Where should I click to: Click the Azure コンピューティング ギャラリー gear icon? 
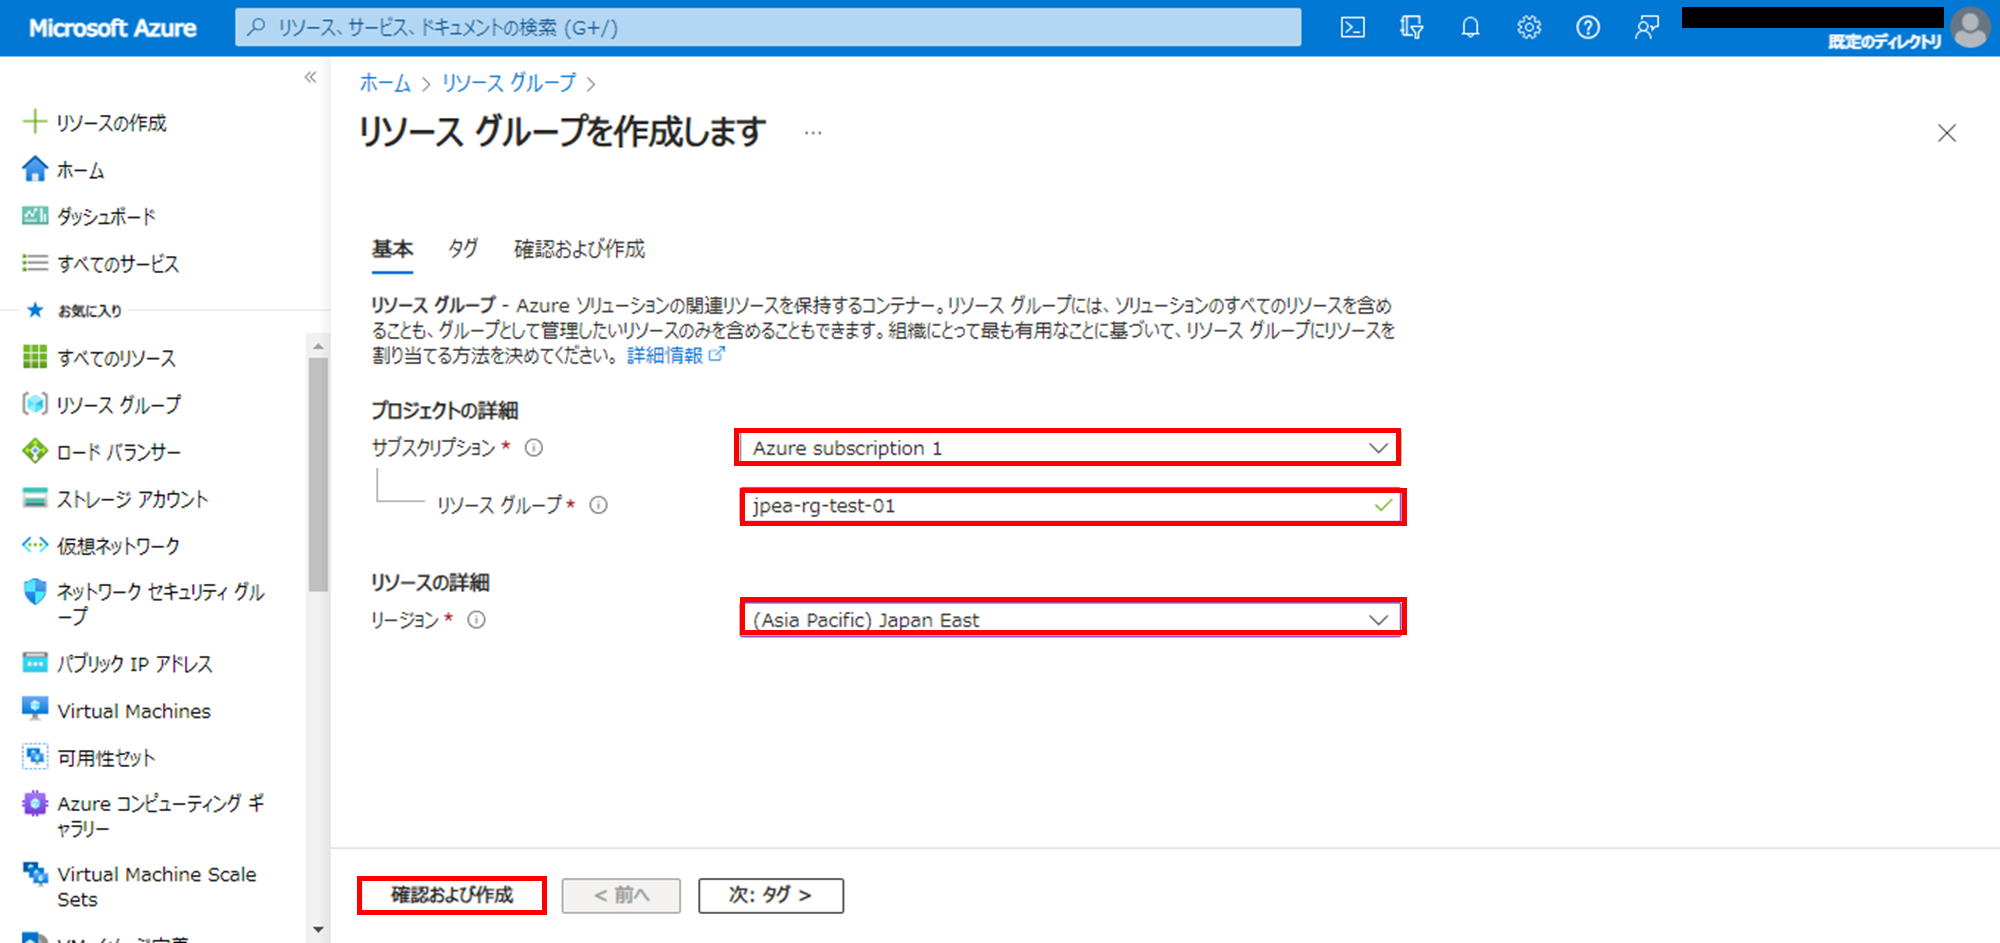coord(35,803)
